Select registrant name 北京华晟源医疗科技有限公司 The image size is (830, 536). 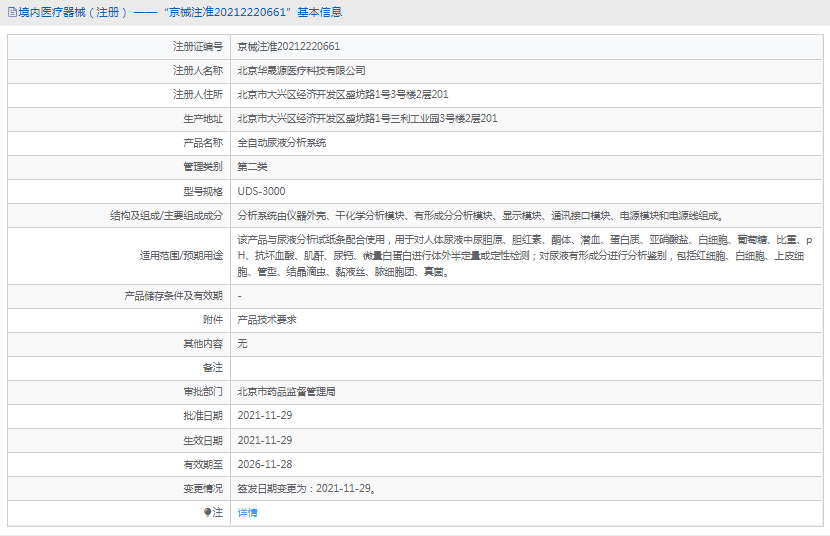[x=301, y=70]
